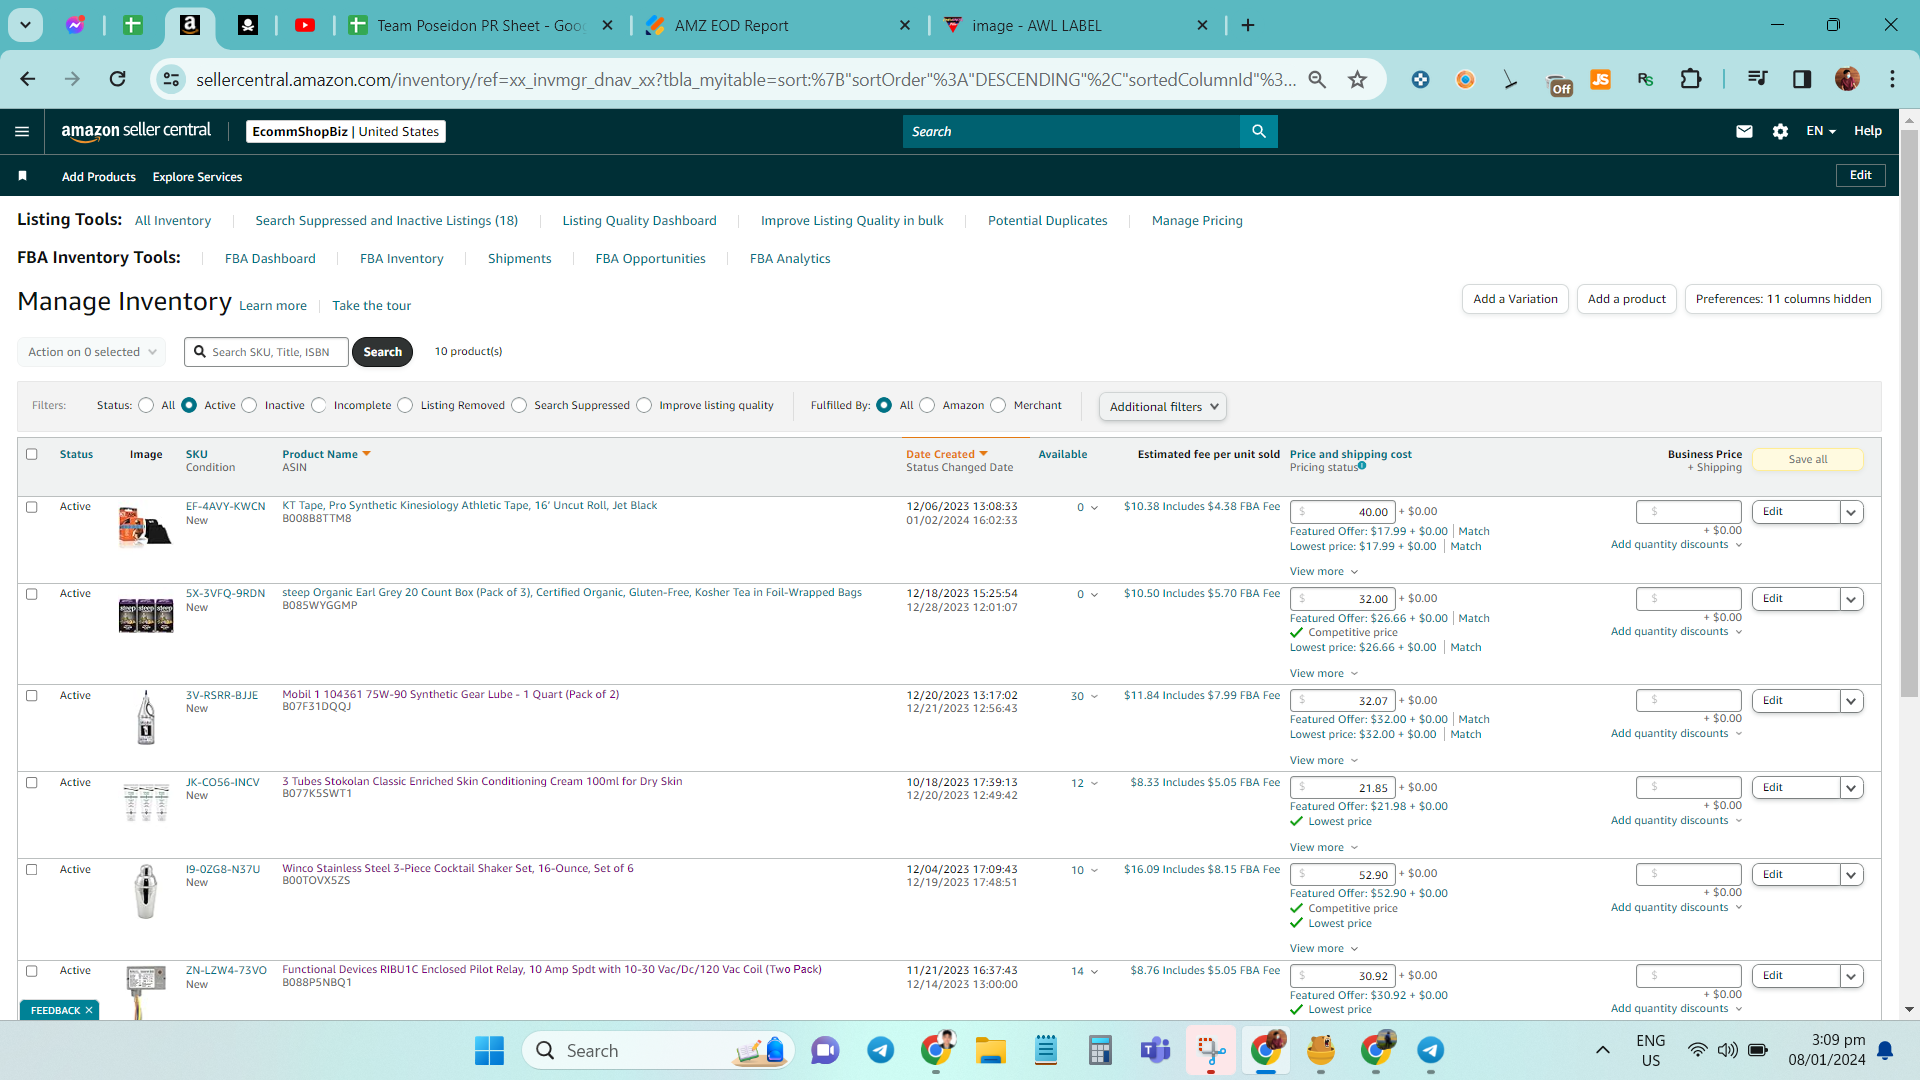Select the Inactive status radio button
Image resolution: width=1920 pixels, height=1080 pixels.
(x=249, y=405)
